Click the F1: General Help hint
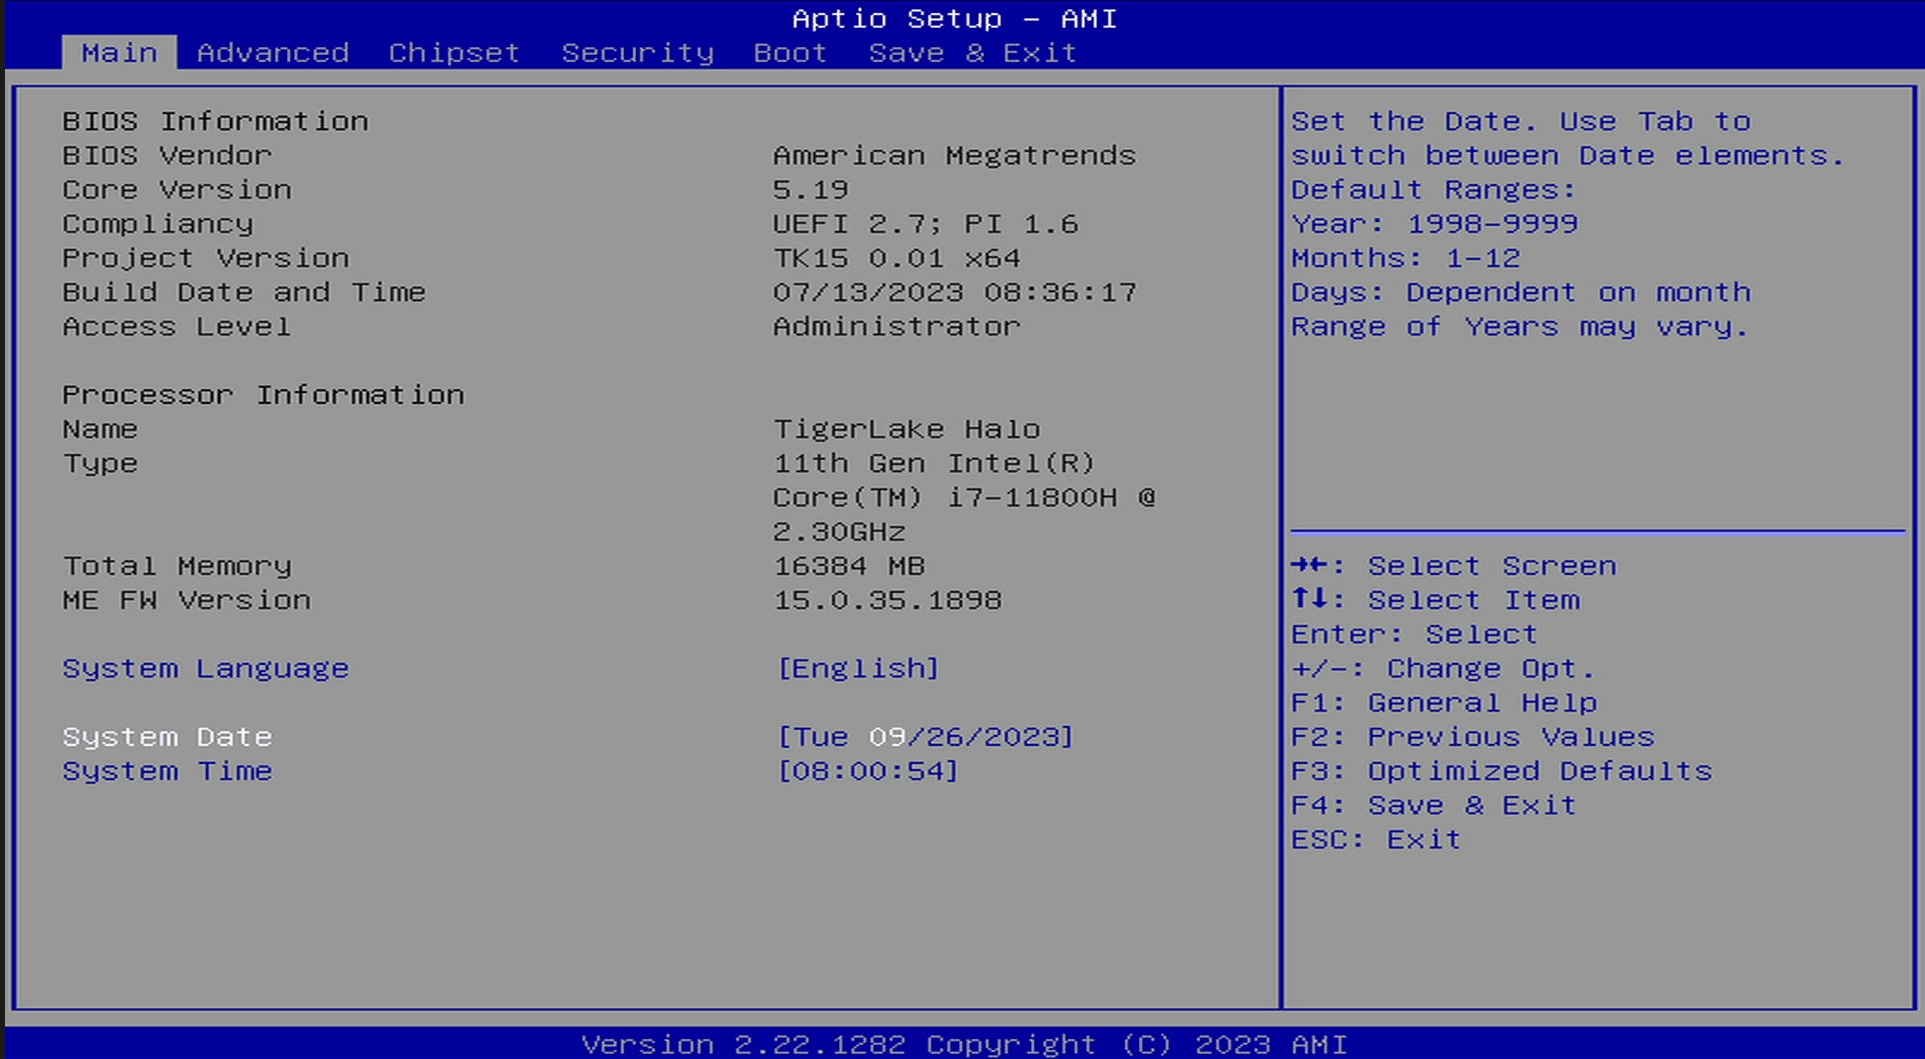Screen dimensions: 1925x1059 tap(1444, 703)
